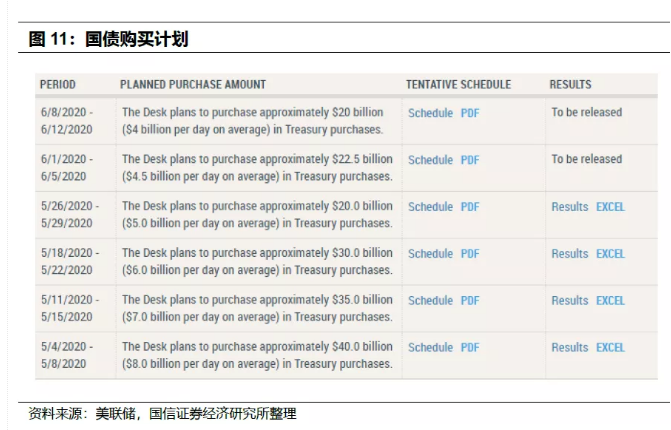The height and width of the screenshot is (430, 671).
Task: Open Schedule link for 5/26/2020 period
Action: point(430,207)
